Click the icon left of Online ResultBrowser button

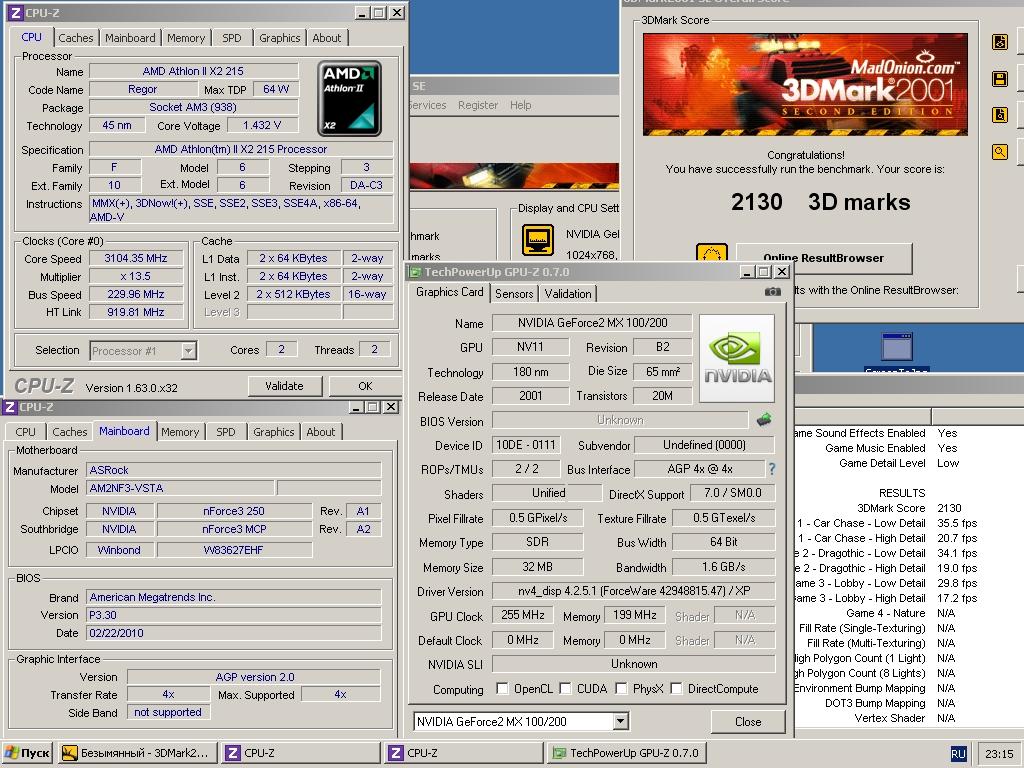click(712, 253)
